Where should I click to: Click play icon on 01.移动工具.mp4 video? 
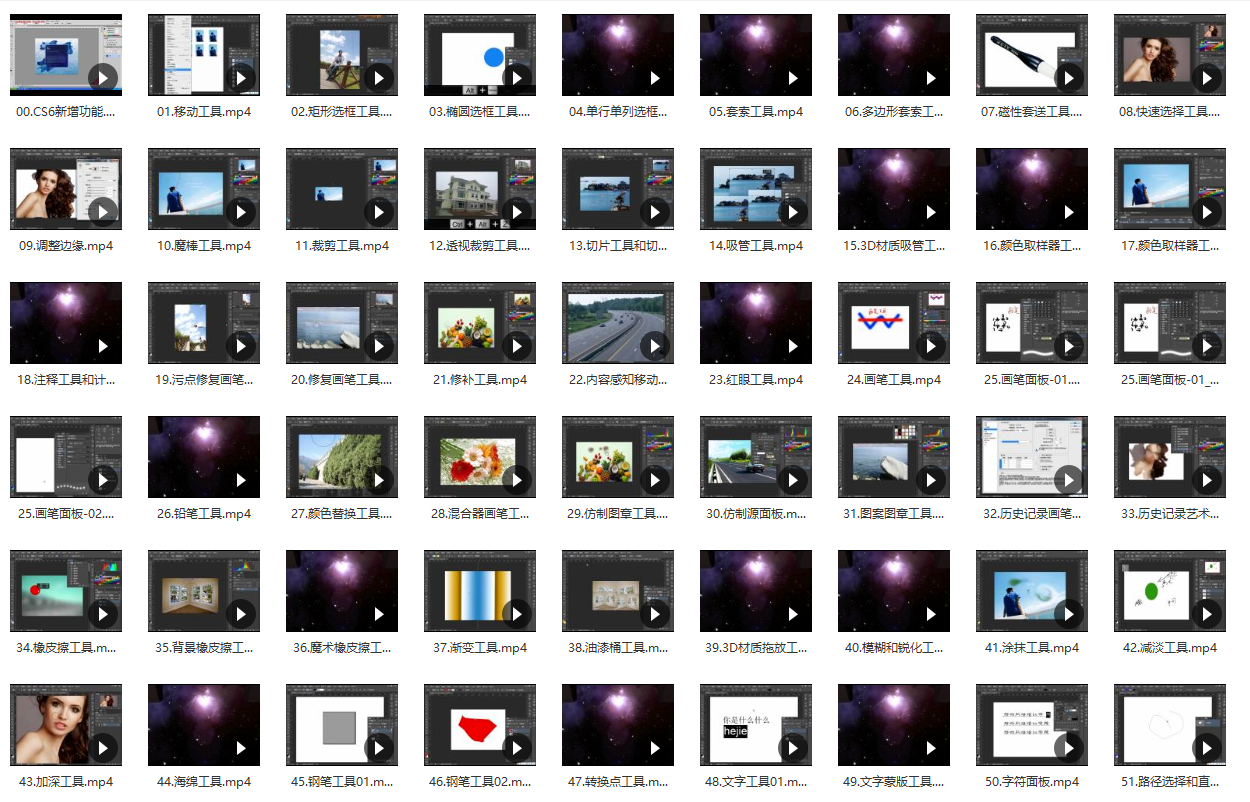coord(241,78)
